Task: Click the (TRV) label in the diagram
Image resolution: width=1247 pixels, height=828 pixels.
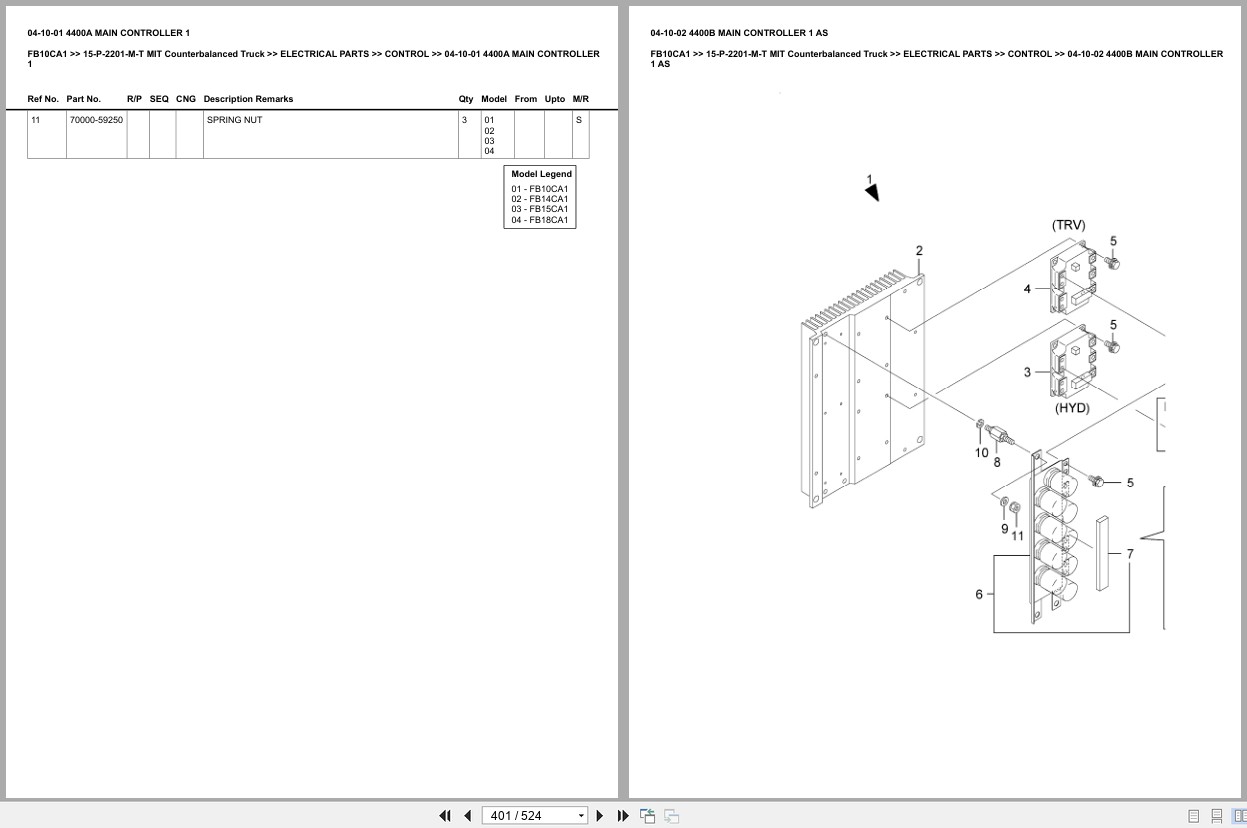Action: (1068, 225)
